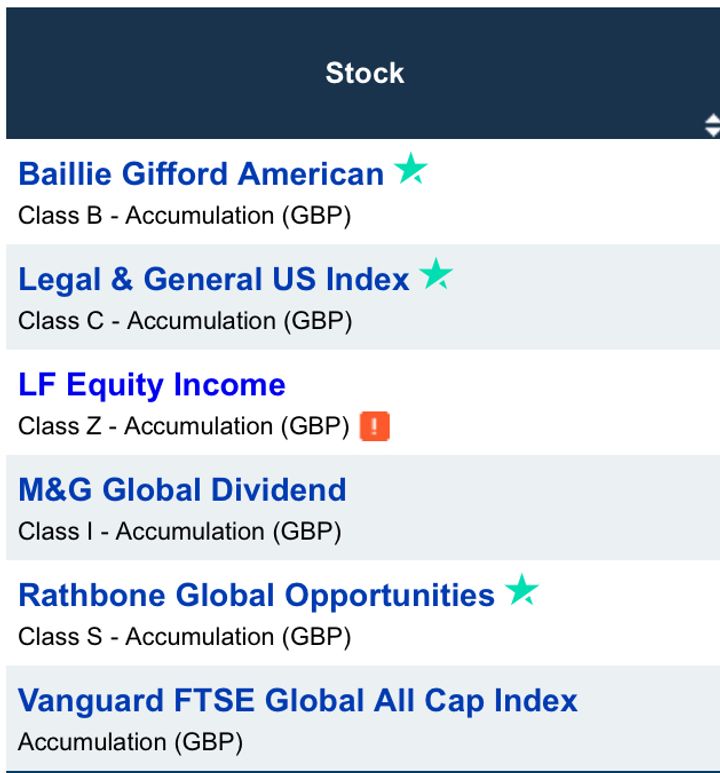Click the star beside Baillie Gifford American
Screen dimensions: 720x773
tap(410, 170)
